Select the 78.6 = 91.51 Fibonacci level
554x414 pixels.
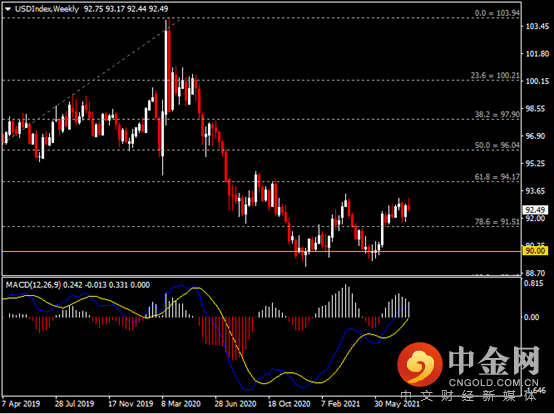point(497,222)
